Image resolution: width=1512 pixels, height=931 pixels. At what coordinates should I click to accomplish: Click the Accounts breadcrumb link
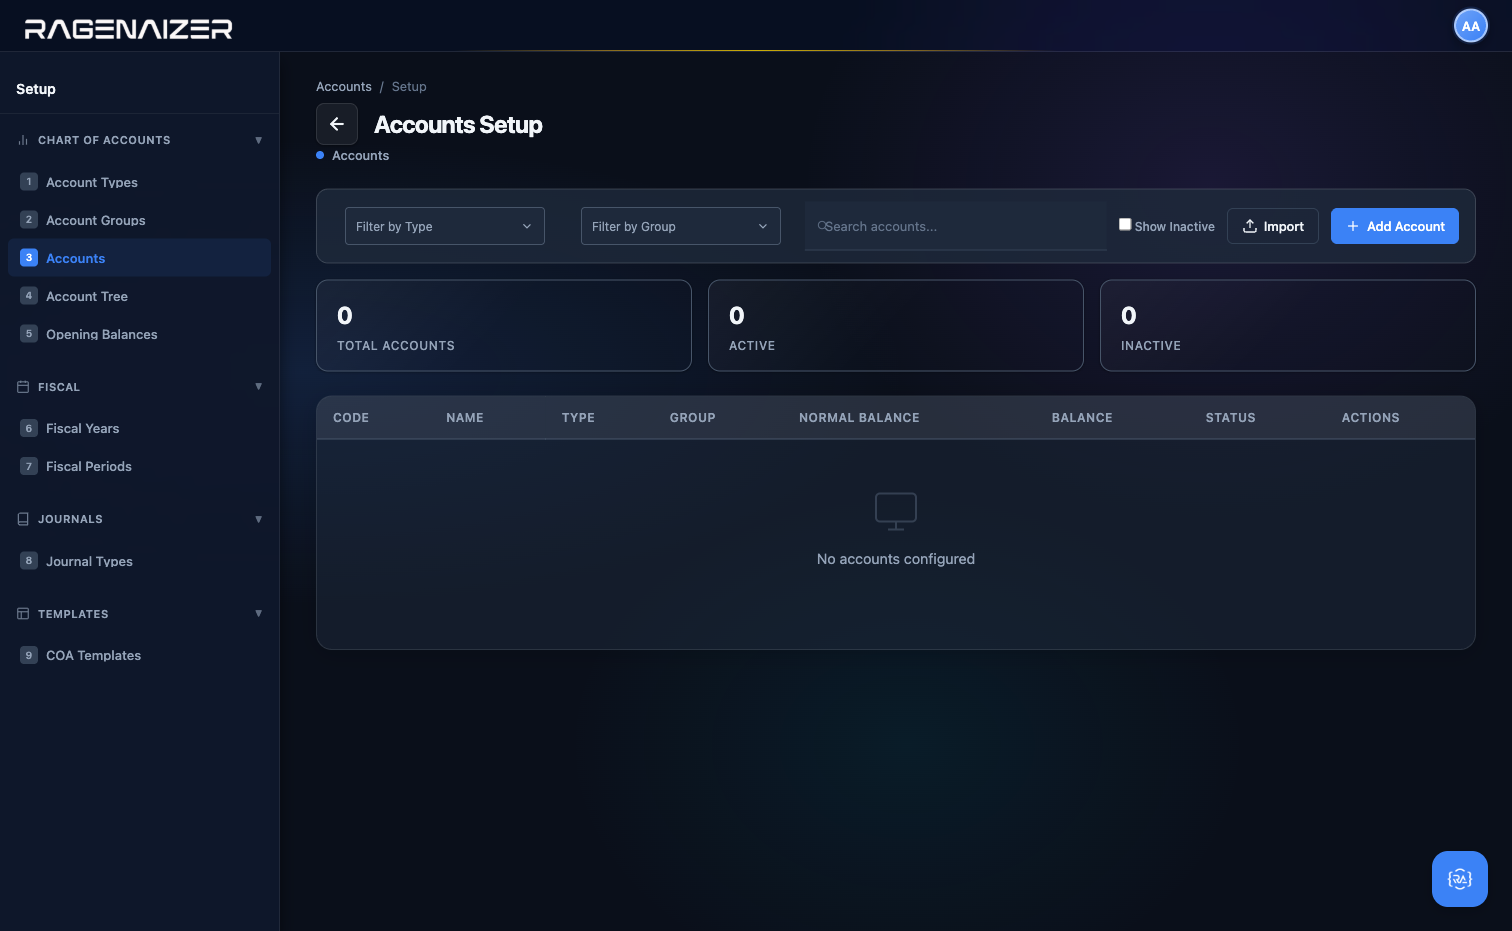[x=344, y=87]
